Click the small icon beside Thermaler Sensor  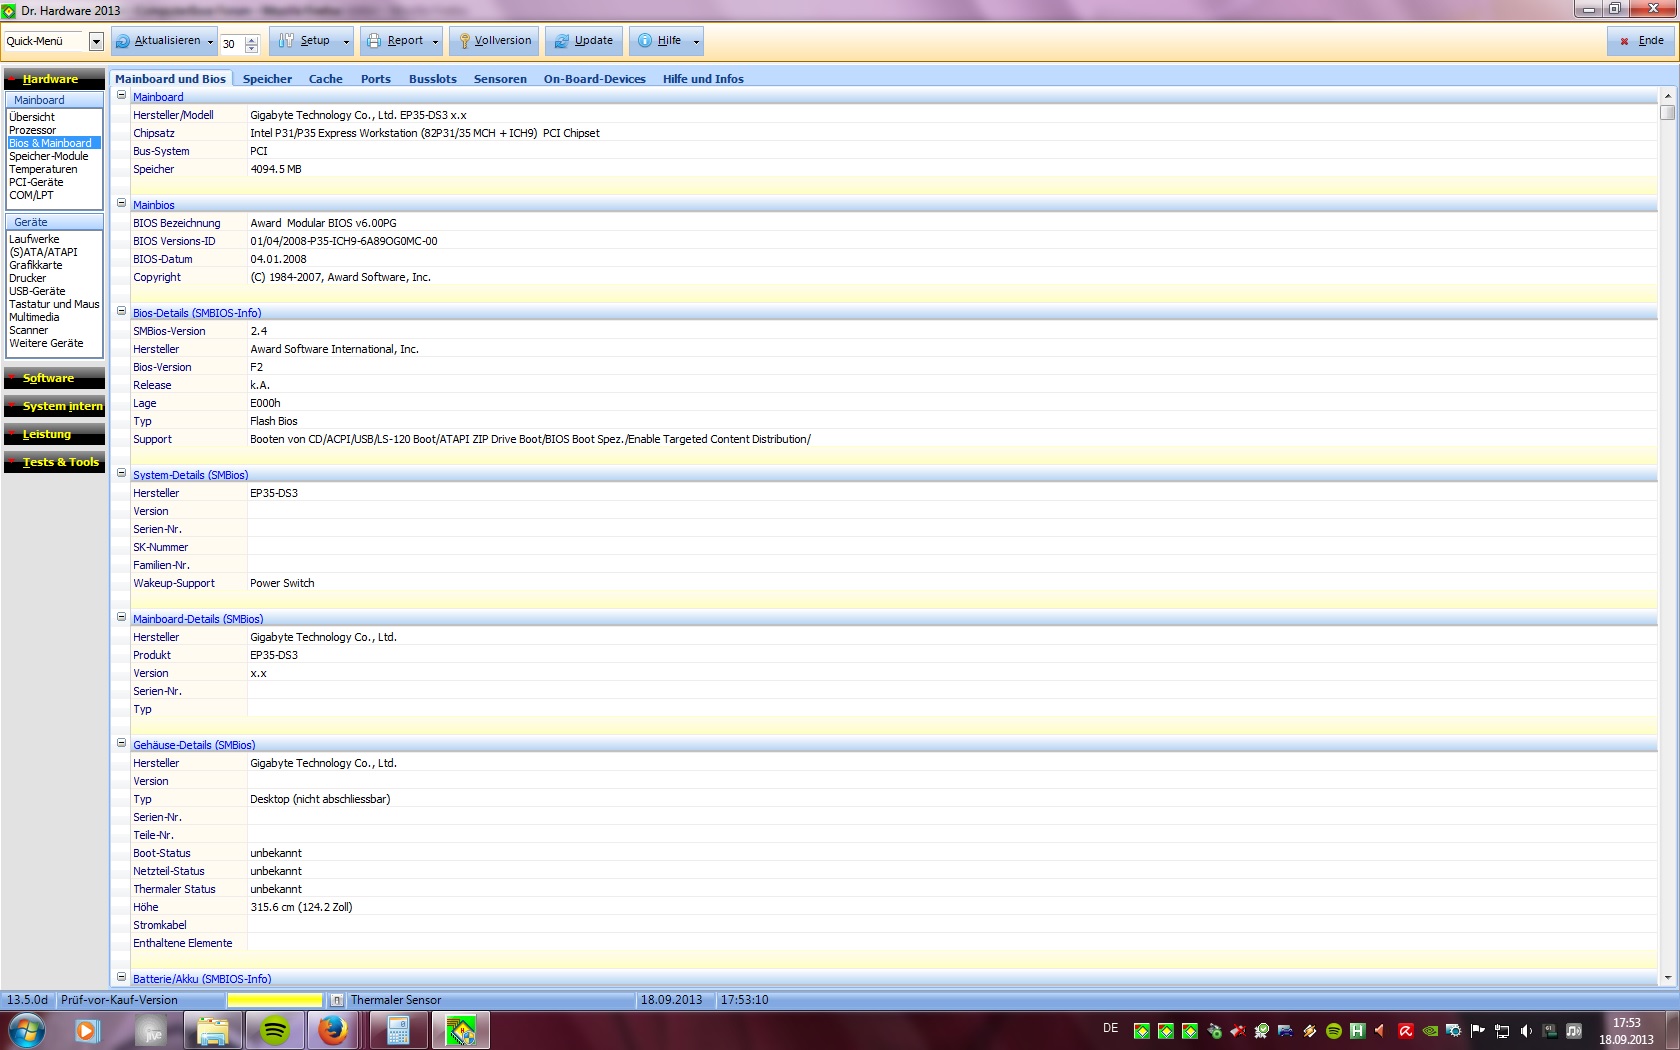338,1000
